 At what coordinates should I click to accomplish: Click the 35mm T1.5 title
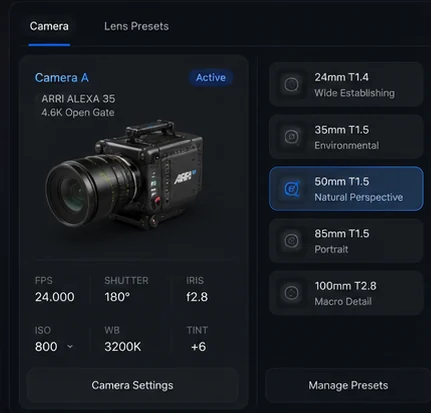[x=342, y=130]
